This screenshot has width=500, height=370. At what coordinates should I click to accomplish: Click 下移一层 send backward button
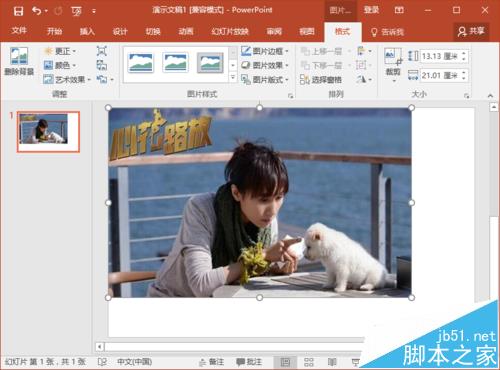point(322,65)
